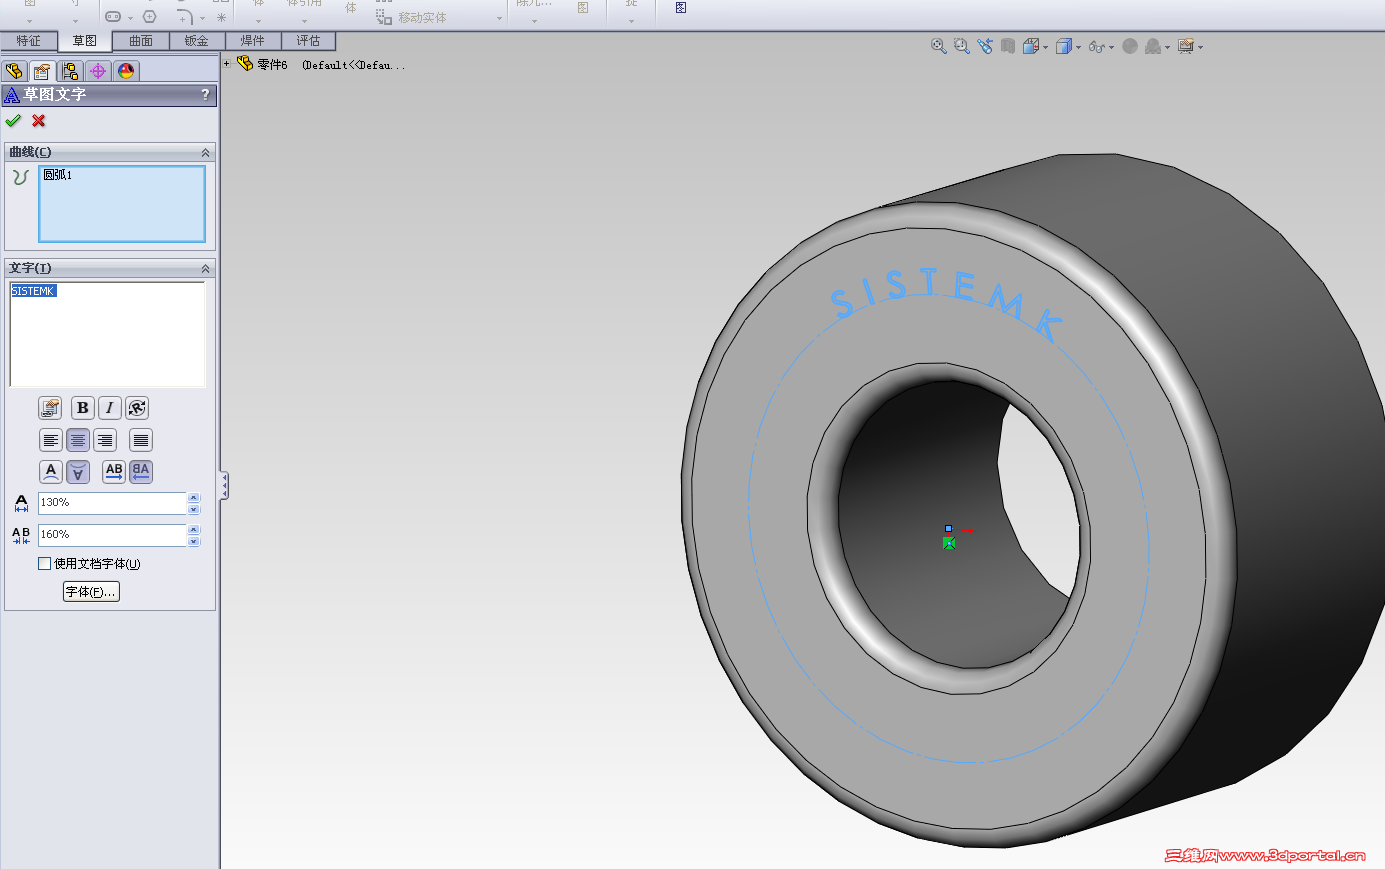The width and height of the screenshot is (1385, 869).
Task: Set text alignment to center
Action: 78,440
